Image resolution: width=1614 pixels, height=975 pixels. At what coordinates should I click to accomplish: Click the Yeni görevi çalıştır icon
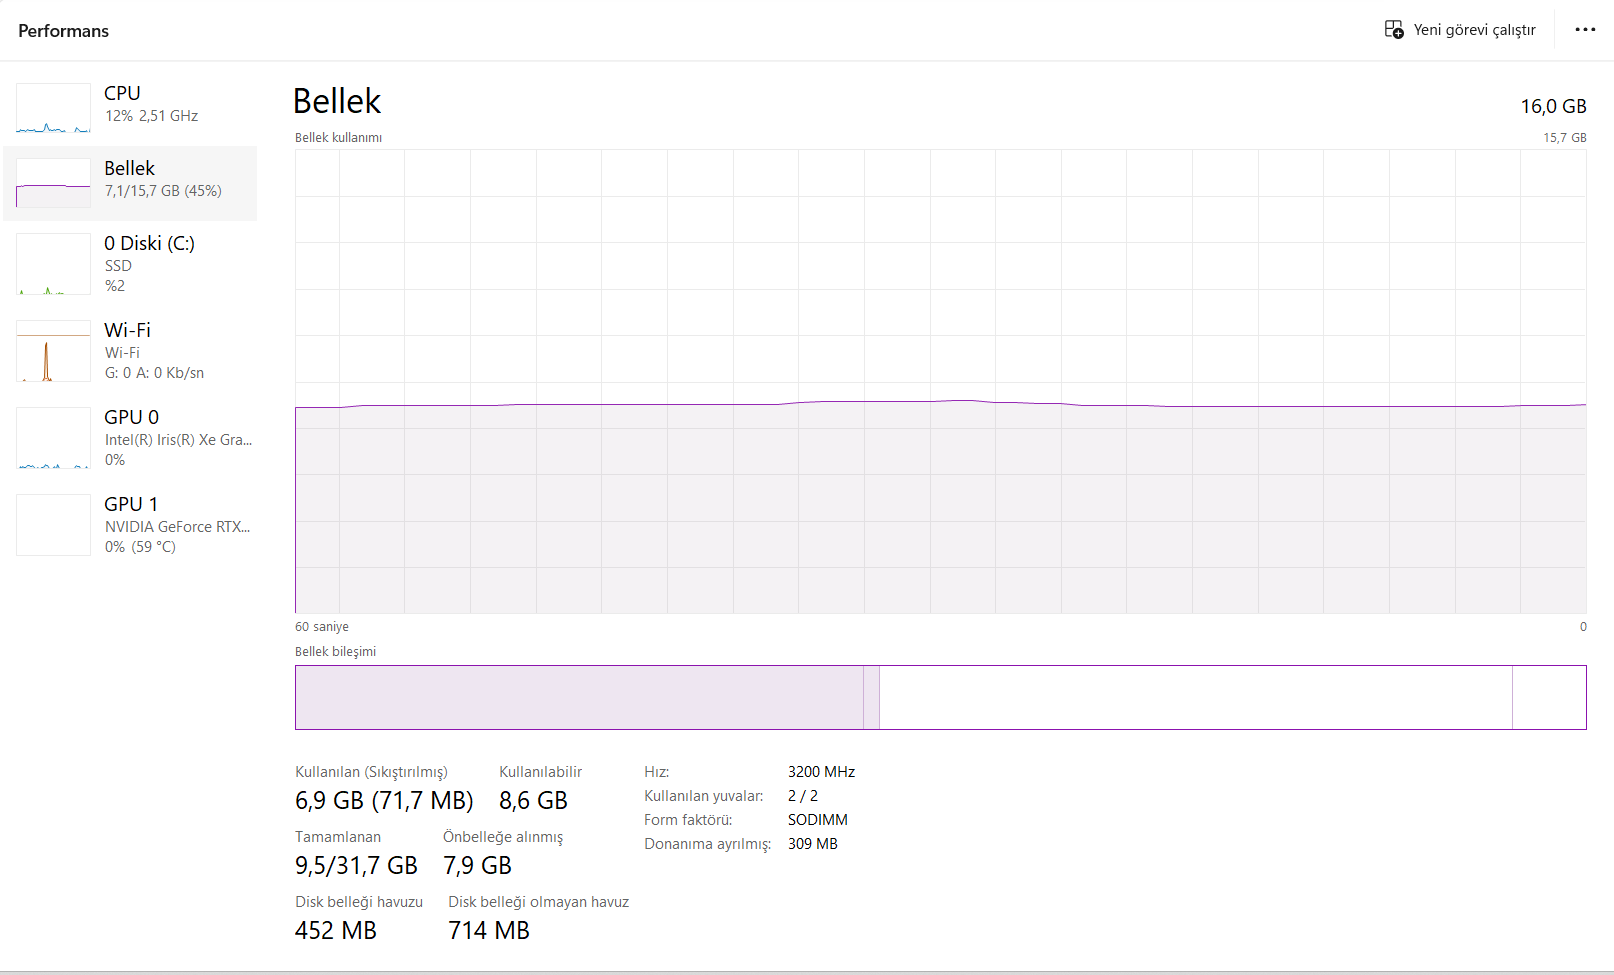pos(1393,30)
